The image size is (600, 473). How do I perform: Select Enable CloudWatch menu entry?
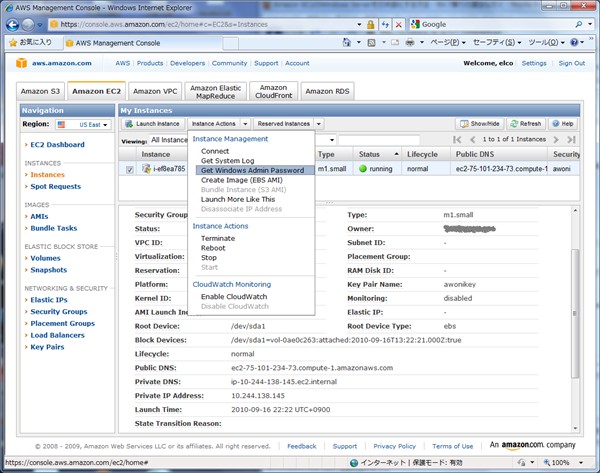234,297
